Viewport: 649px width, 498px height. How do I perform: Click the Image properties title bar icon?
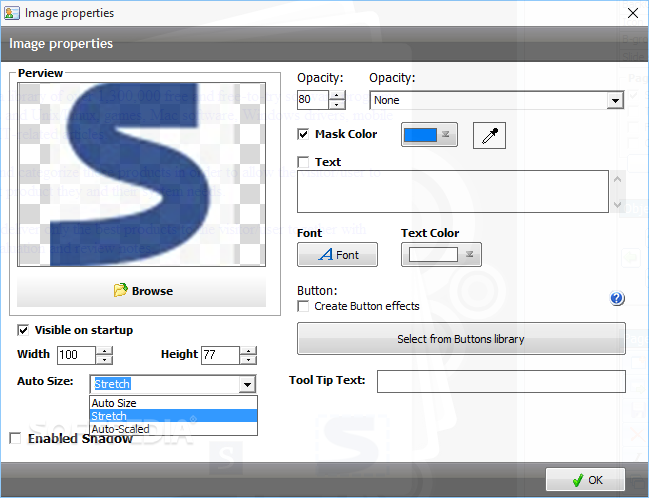(x=11, y=13)
